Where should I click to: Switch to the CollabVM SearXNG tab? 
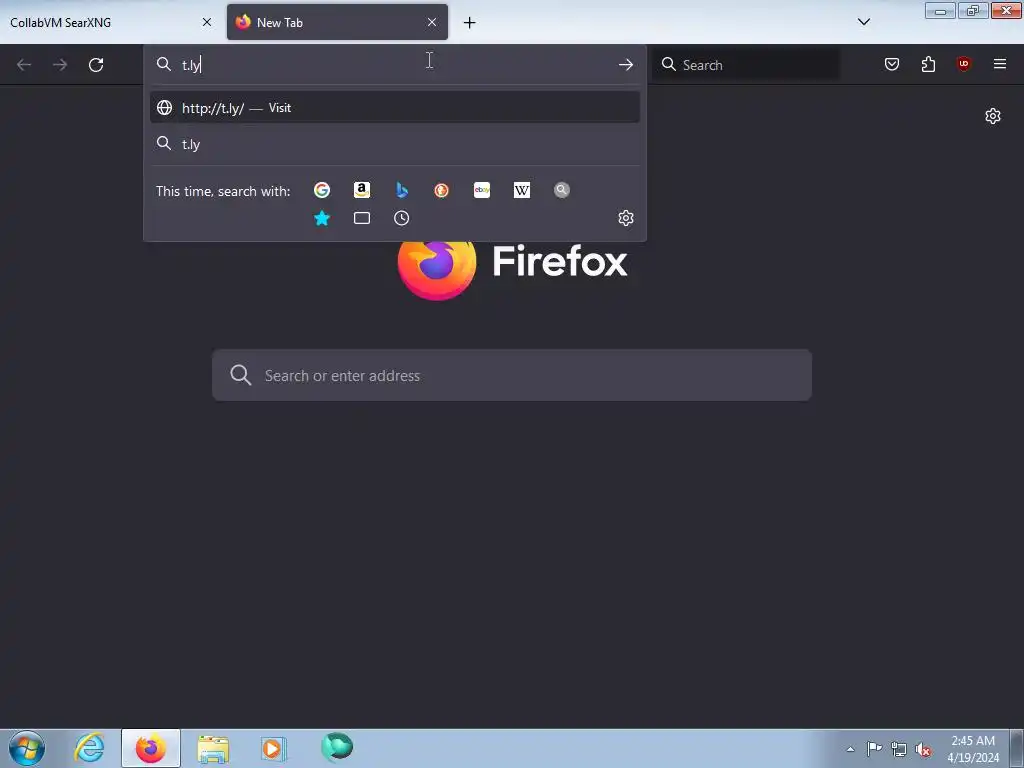coord(111,22)
